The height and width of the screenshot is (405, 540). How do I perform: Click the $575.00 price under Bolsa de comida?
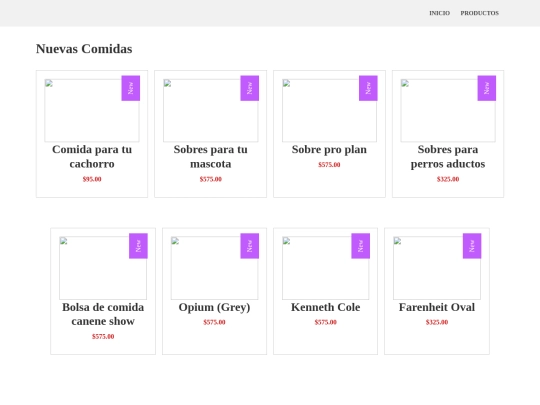(103, 336)
